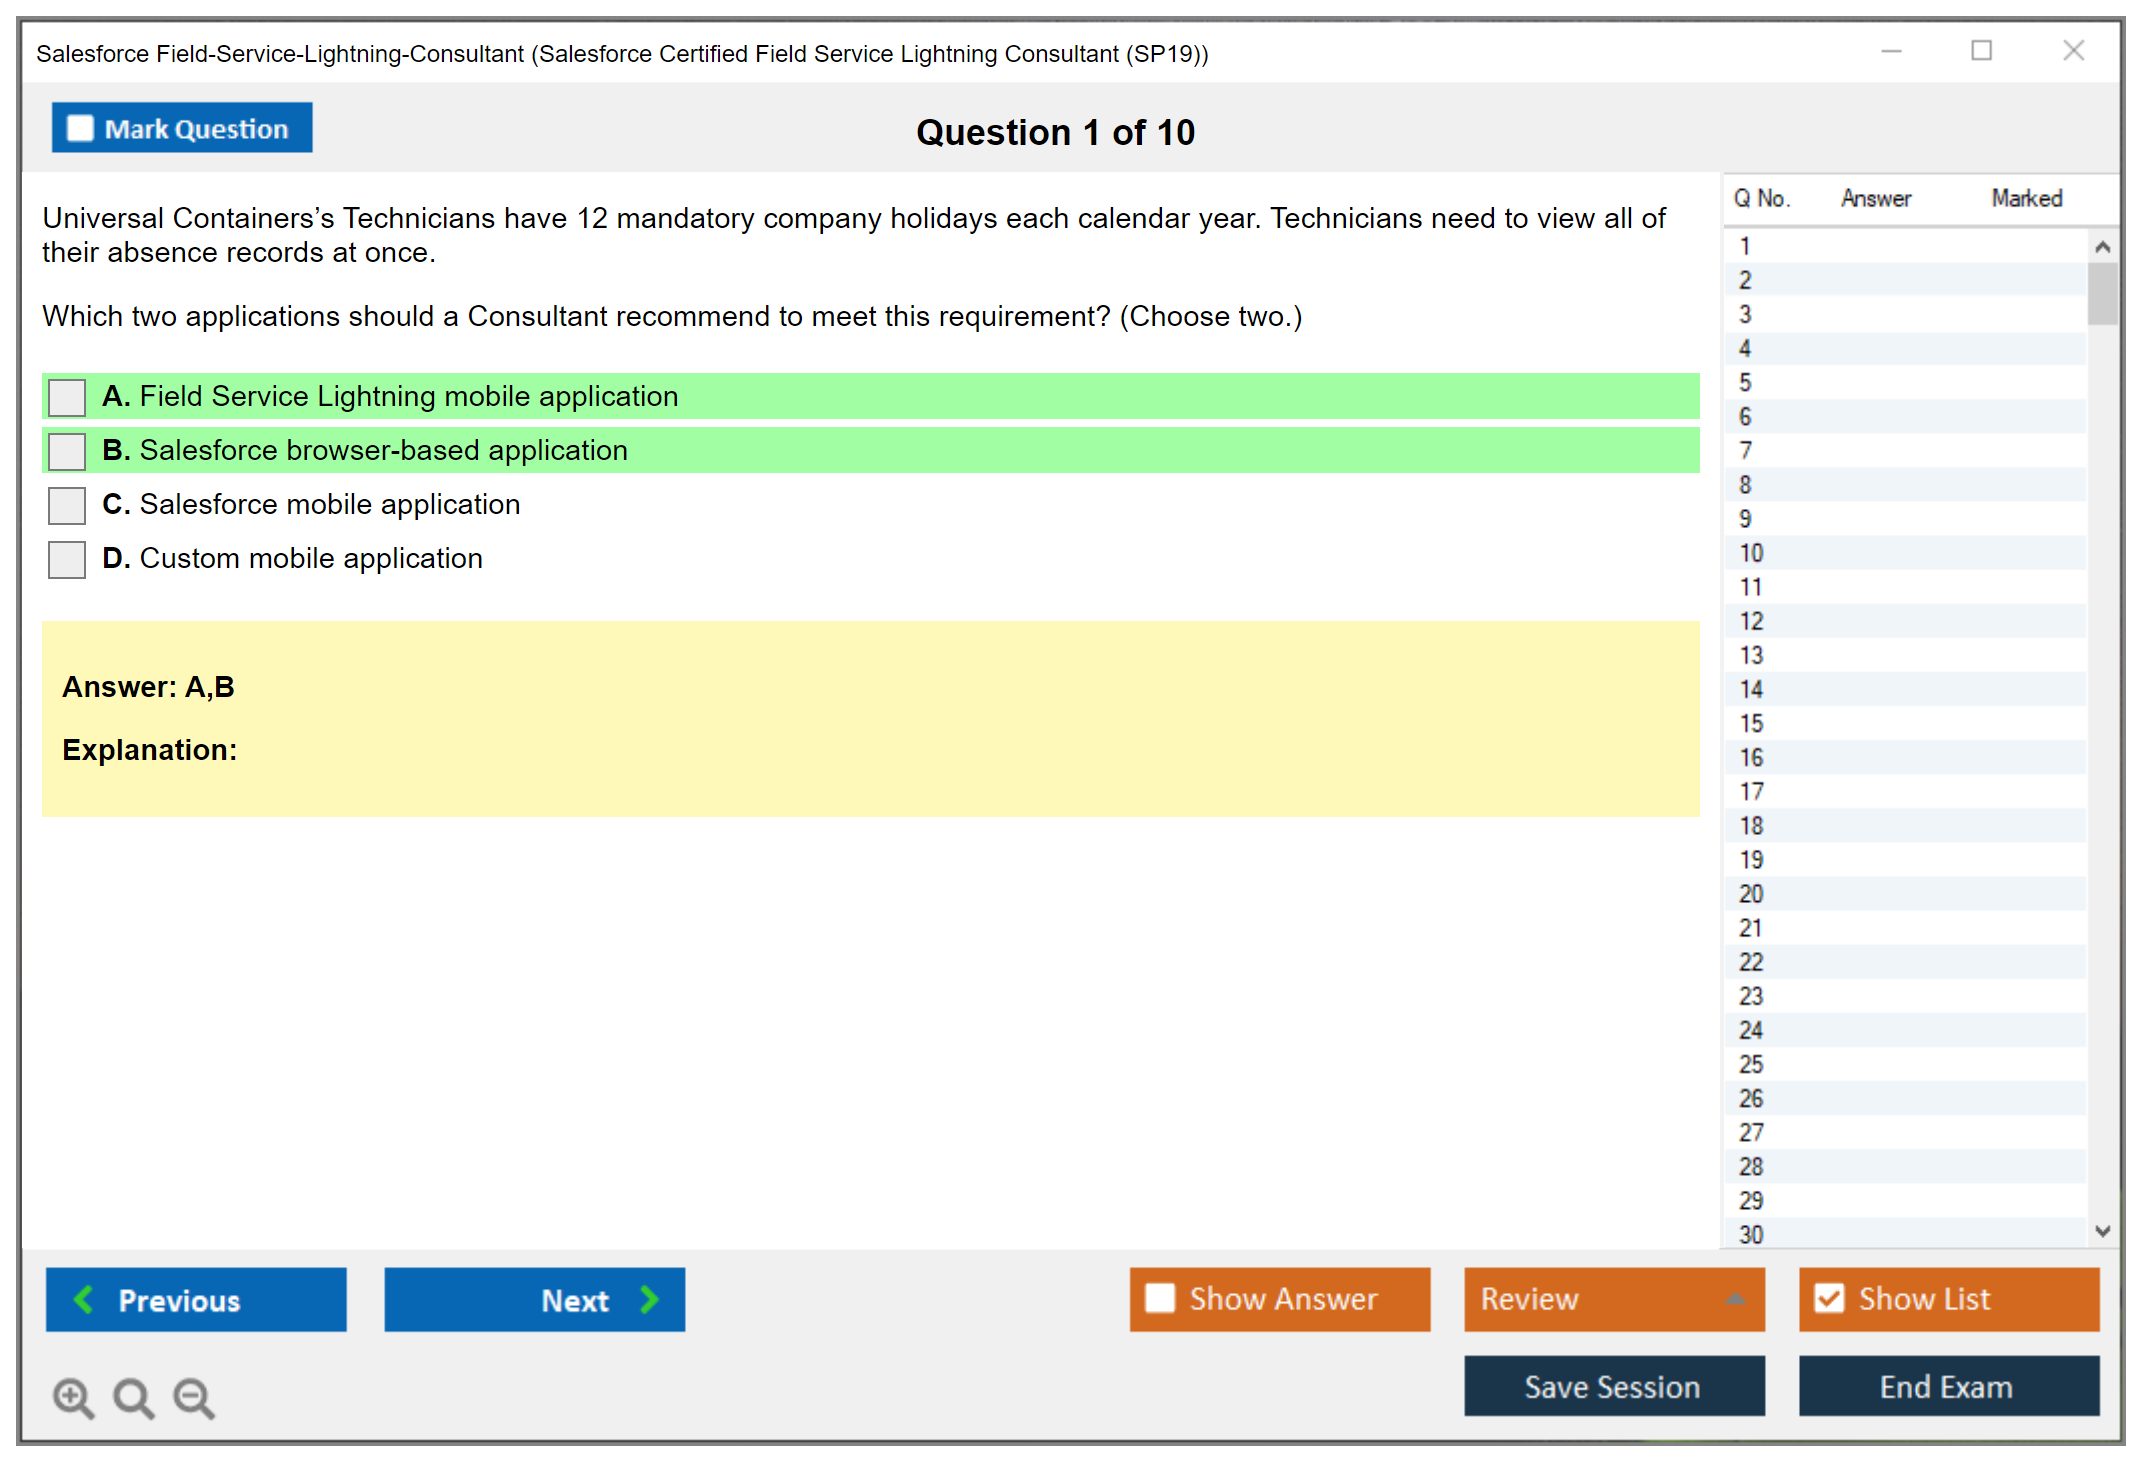Check option A Field Service Lightning mobile
The height and width of the screenshot is (1470, 2150).
click(x=67, y=397)
